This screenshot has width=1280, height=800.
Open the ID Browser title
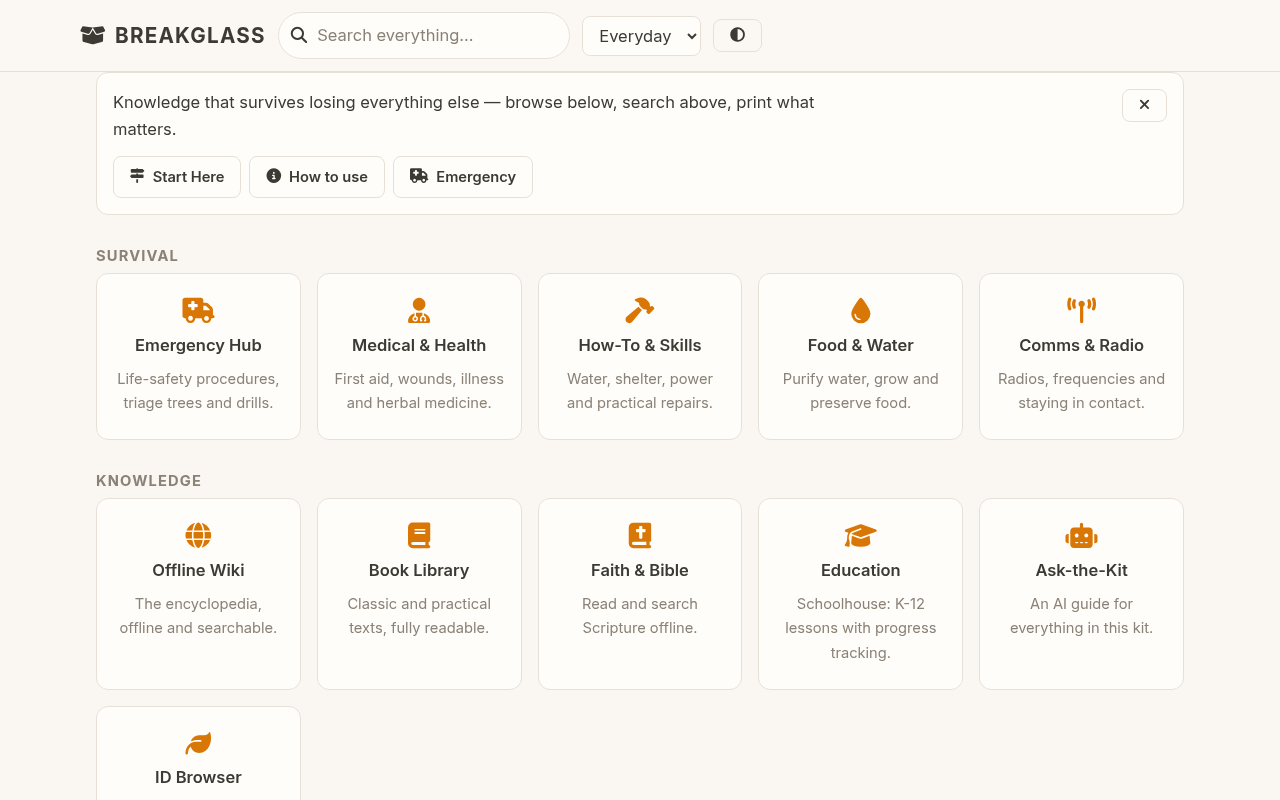pyautogui.click(x=198, y=777)
